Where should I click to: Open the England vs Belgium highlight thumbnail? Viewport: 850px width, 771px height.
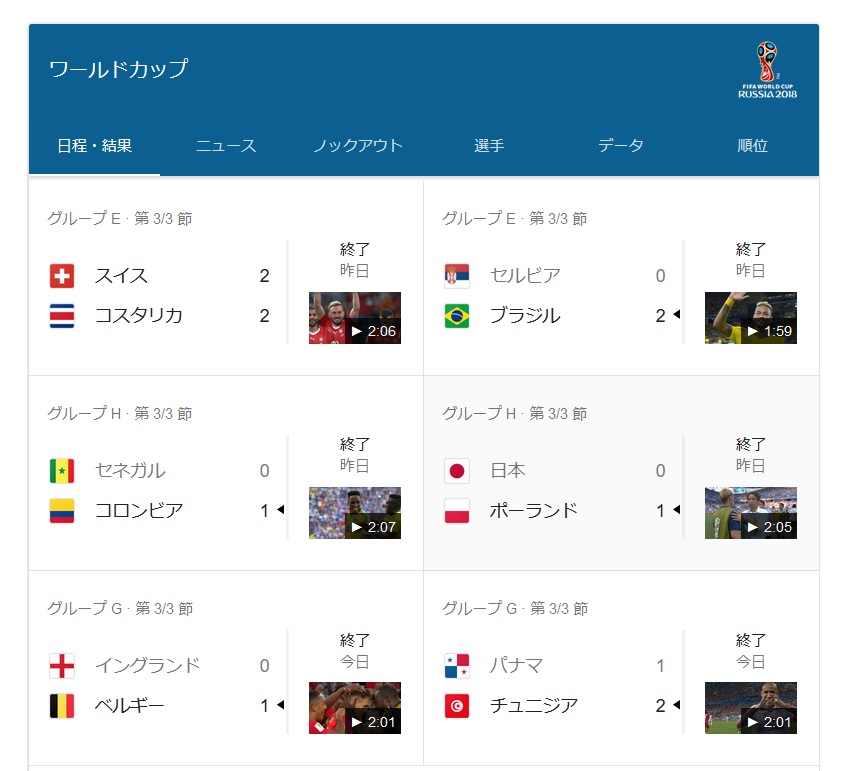[x=355, y=708]
